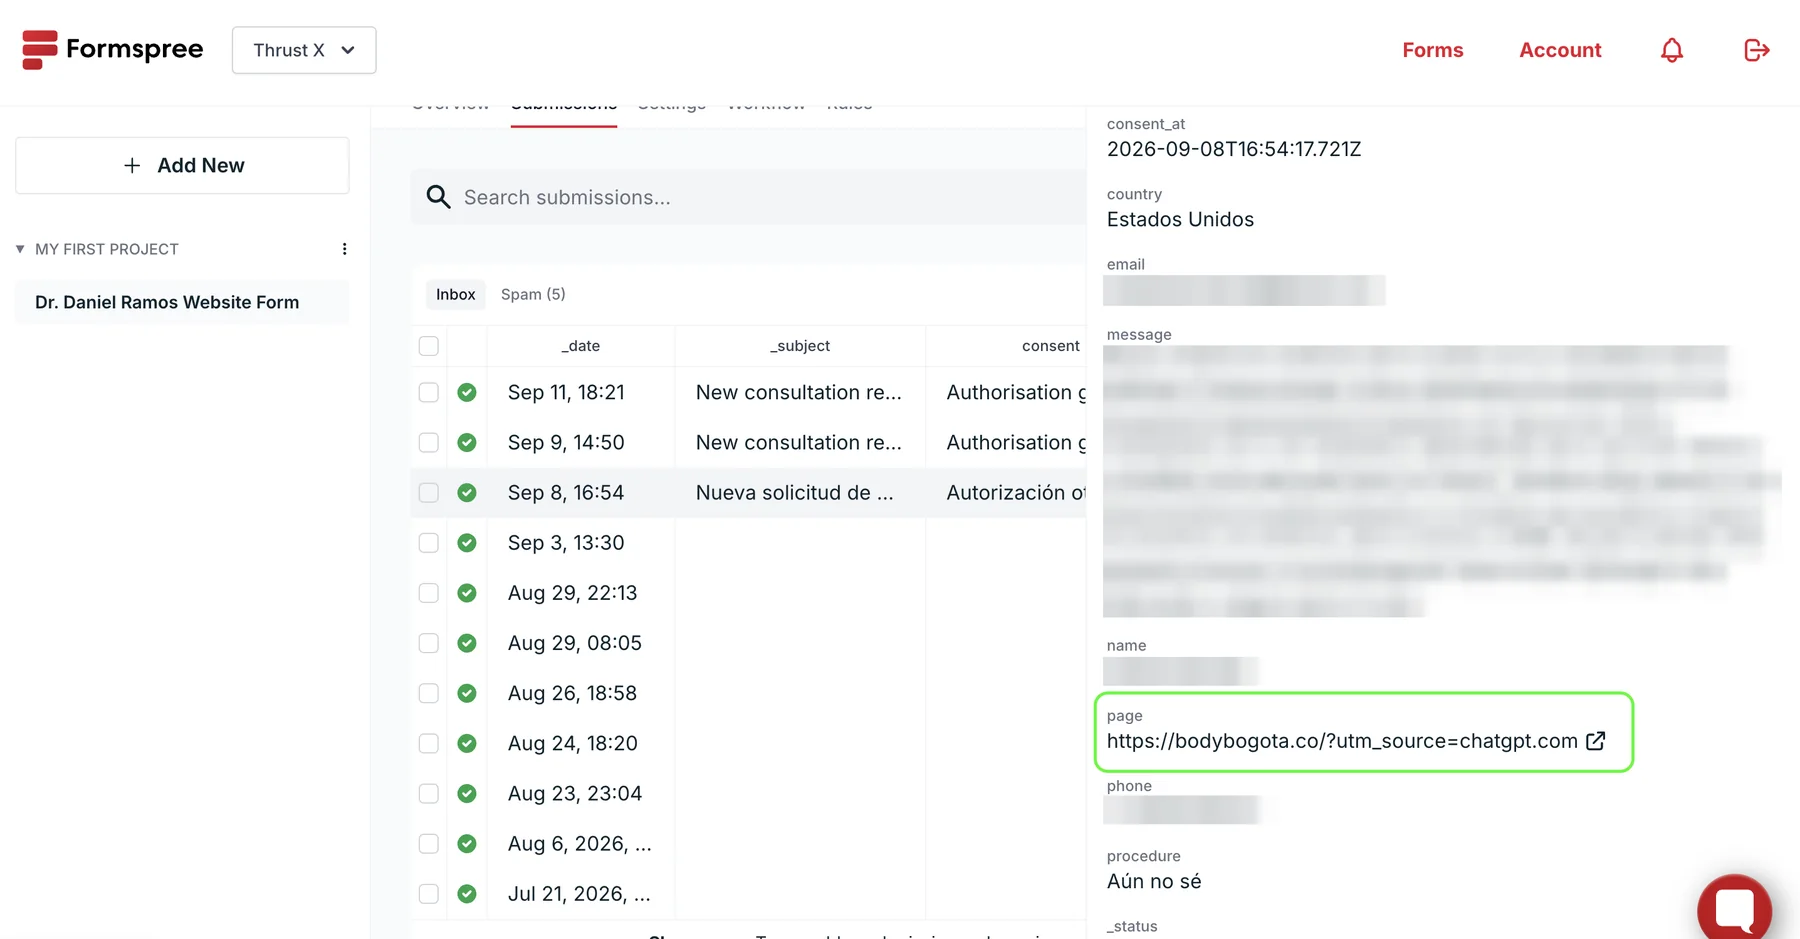Select the Inbox tab

tap(455, 294)
